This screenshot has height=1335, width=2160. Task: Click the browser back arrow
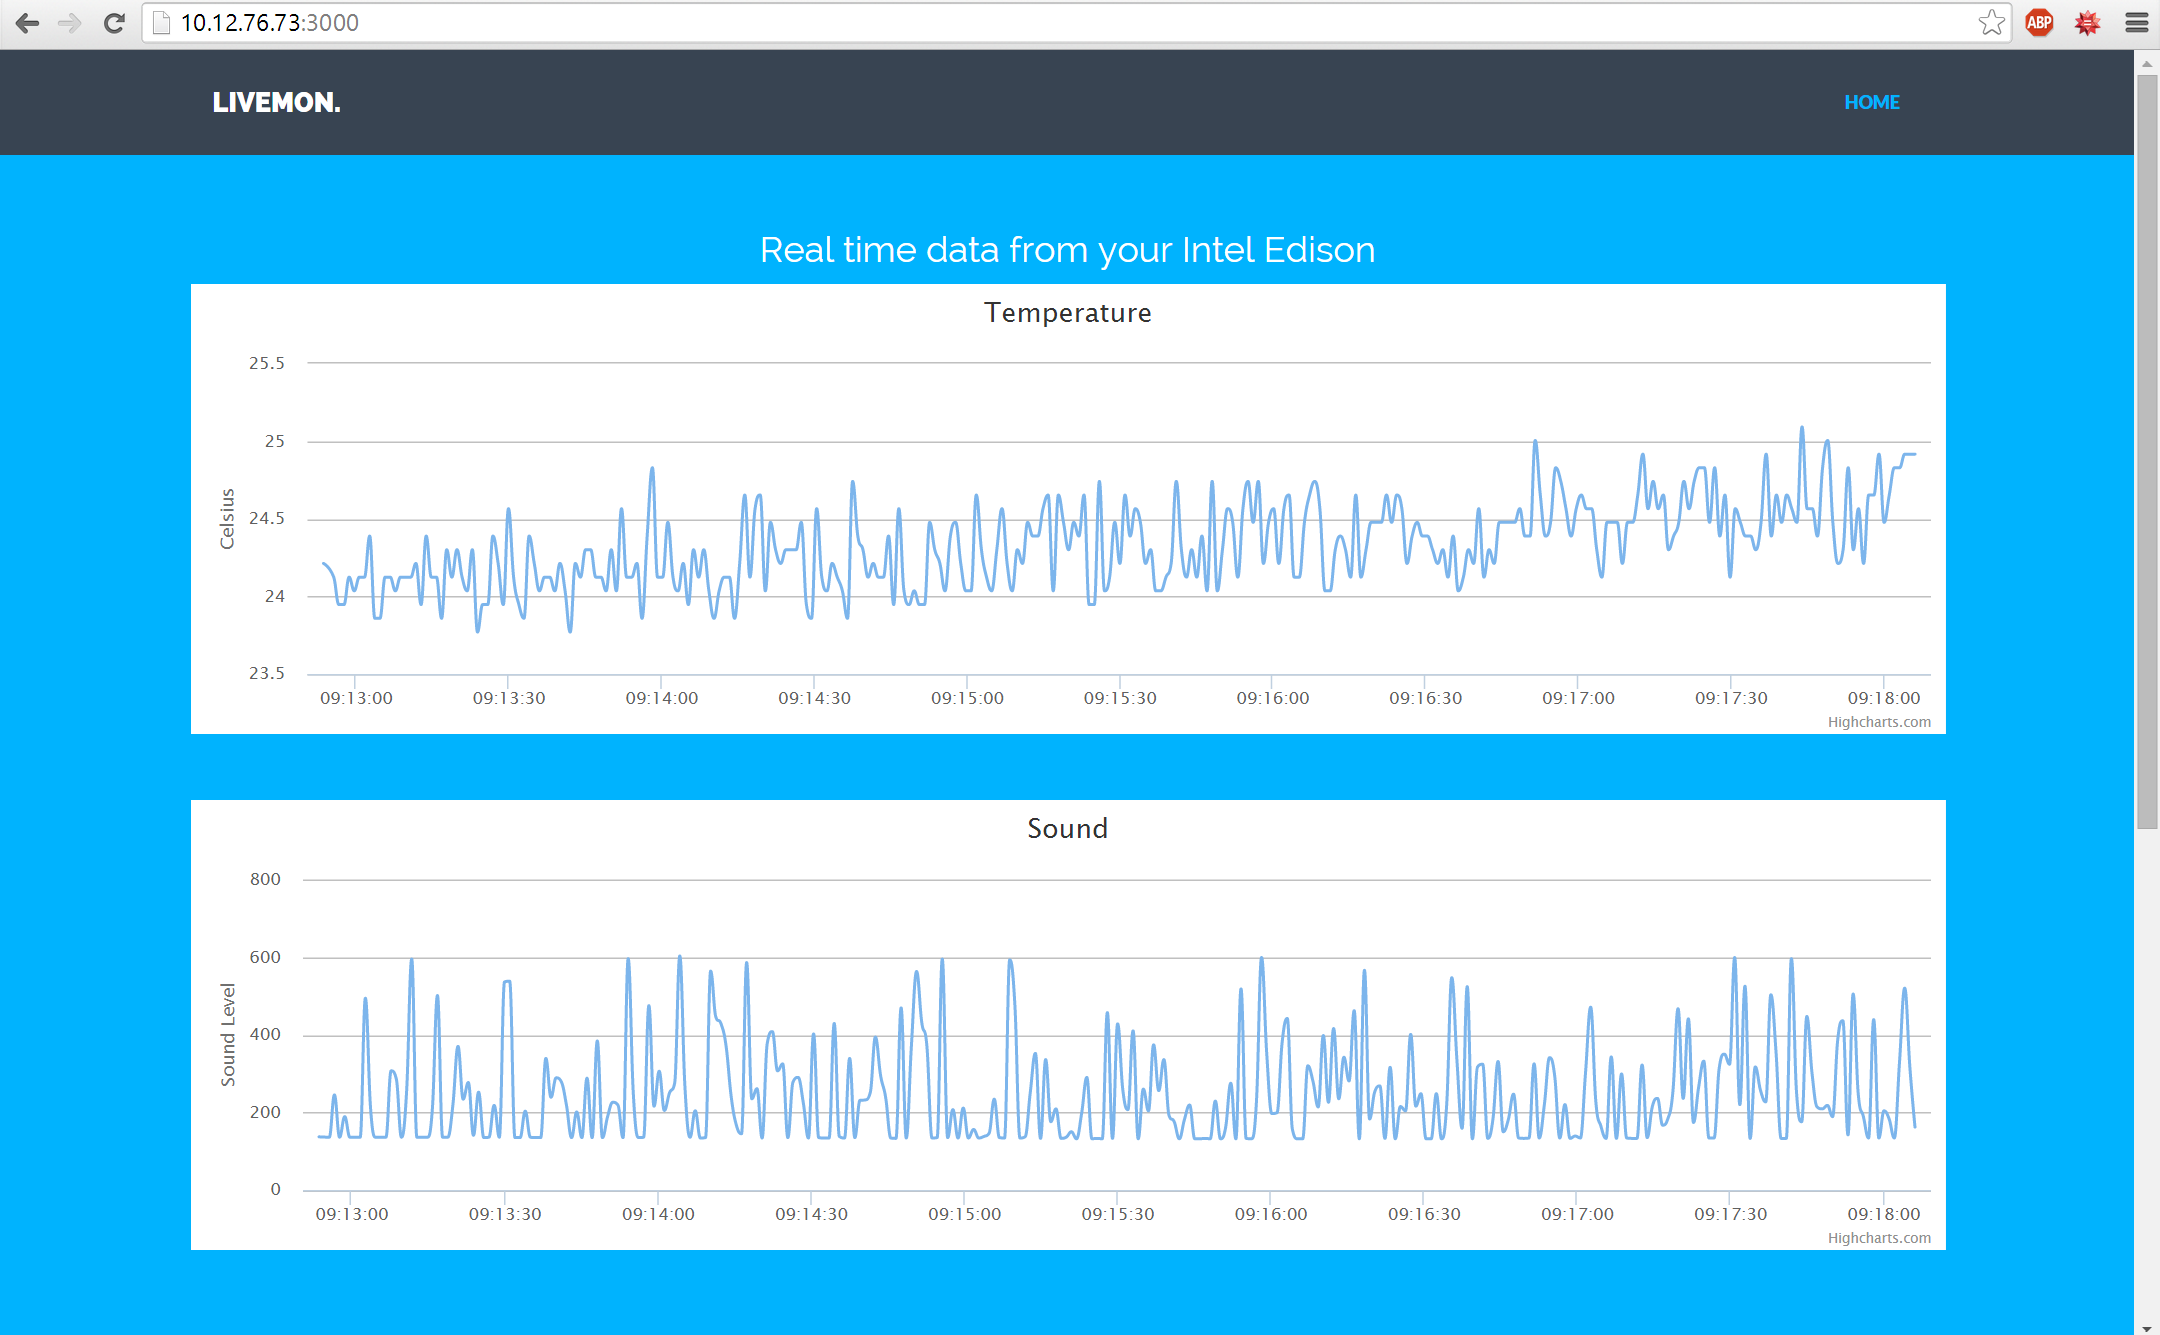(x=27, y=23)
